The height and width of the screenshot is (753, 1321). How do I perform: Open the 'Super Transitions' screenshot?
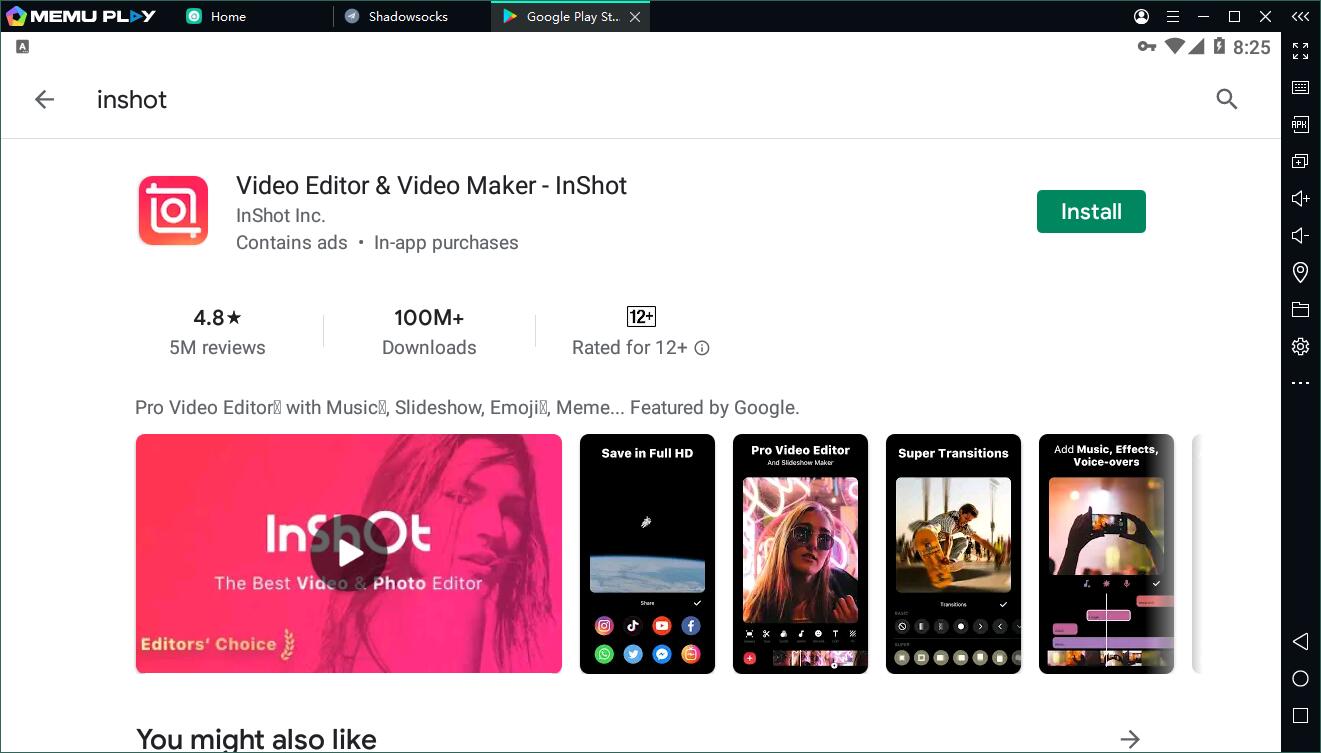pyautogui.click(x=953, y=553)
